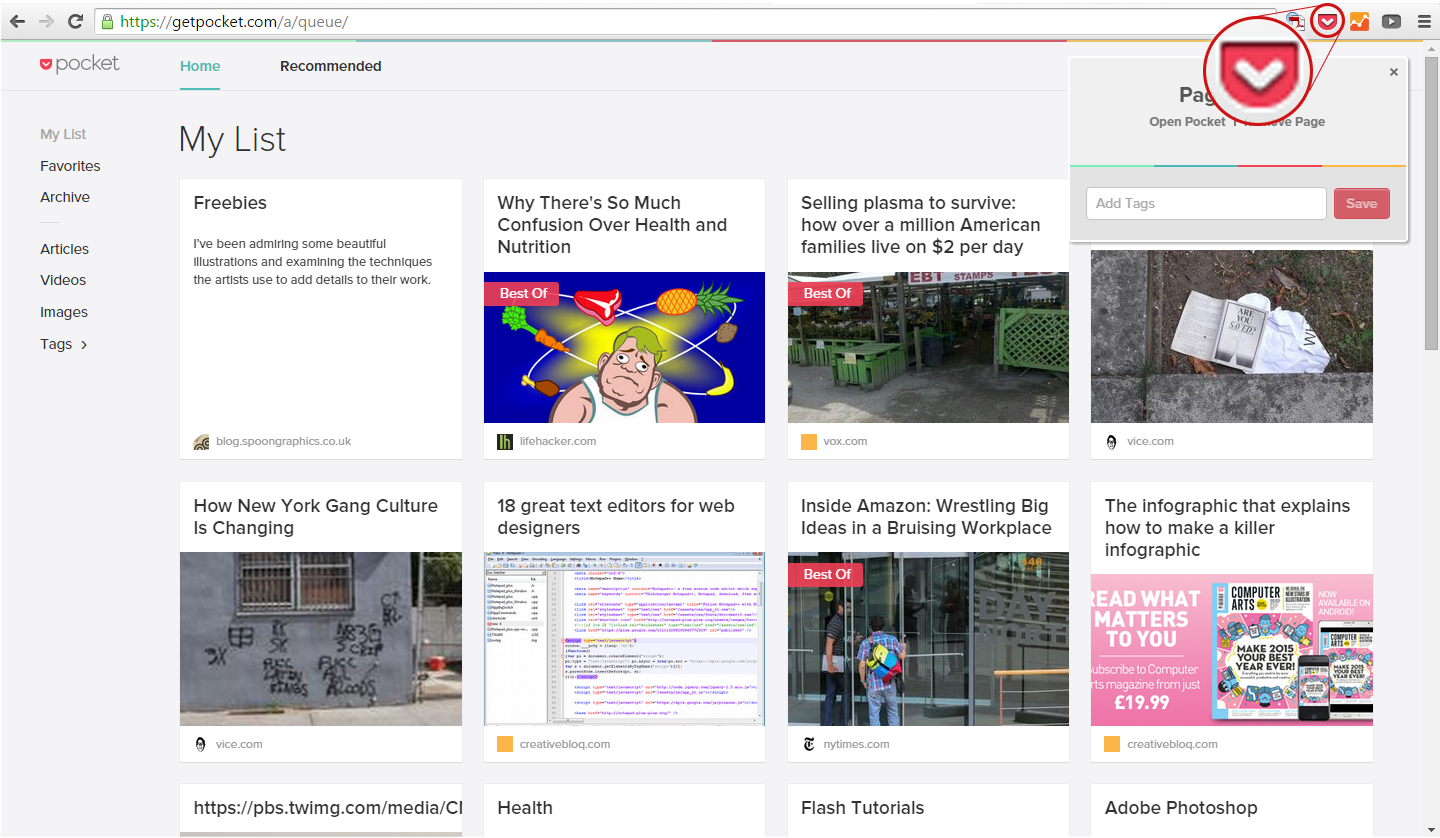Click the Add Tags input field
The image size is (1440, 838).
[1206, 203]
